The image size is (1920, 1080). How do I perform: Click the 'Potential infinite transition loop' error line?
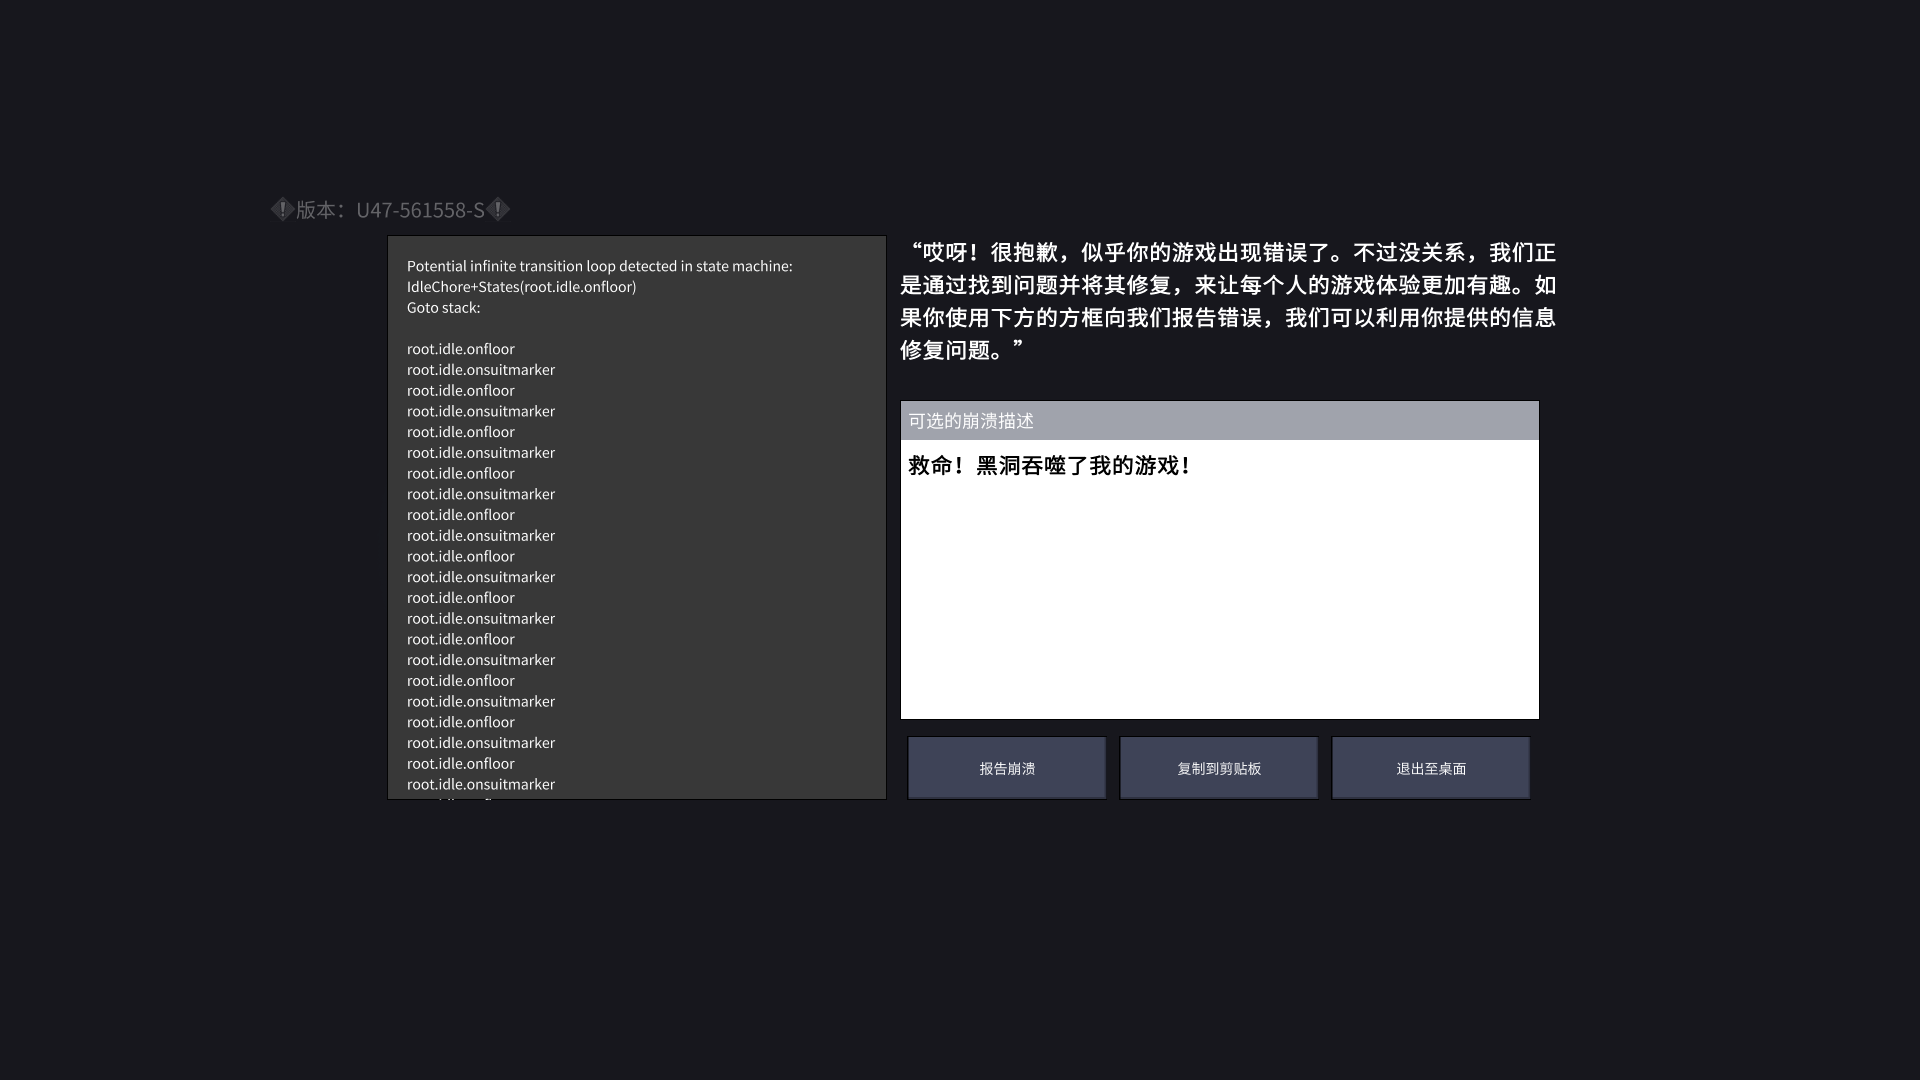pos(599,266)
